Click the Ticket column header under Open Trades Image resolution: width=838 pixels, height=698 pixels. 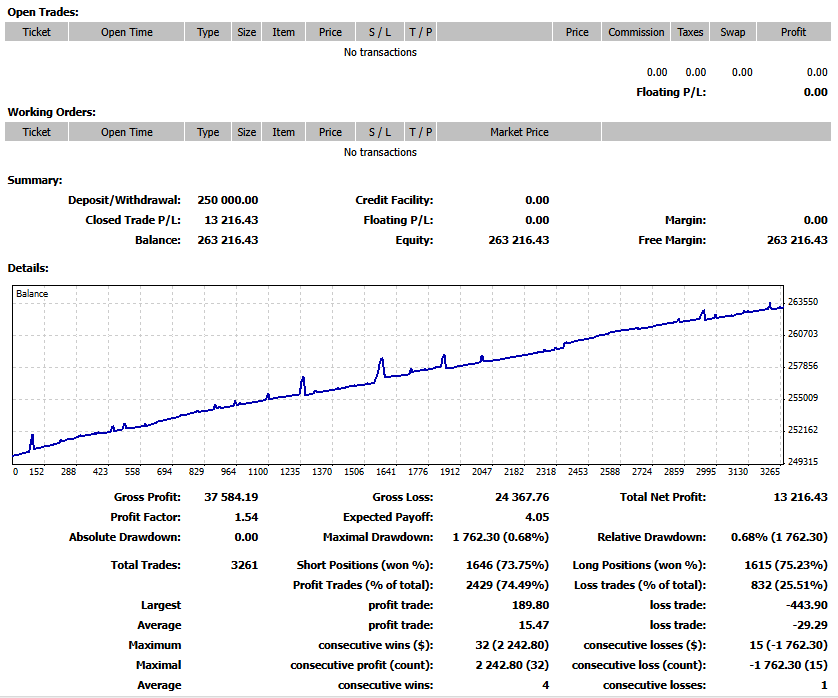37,32
